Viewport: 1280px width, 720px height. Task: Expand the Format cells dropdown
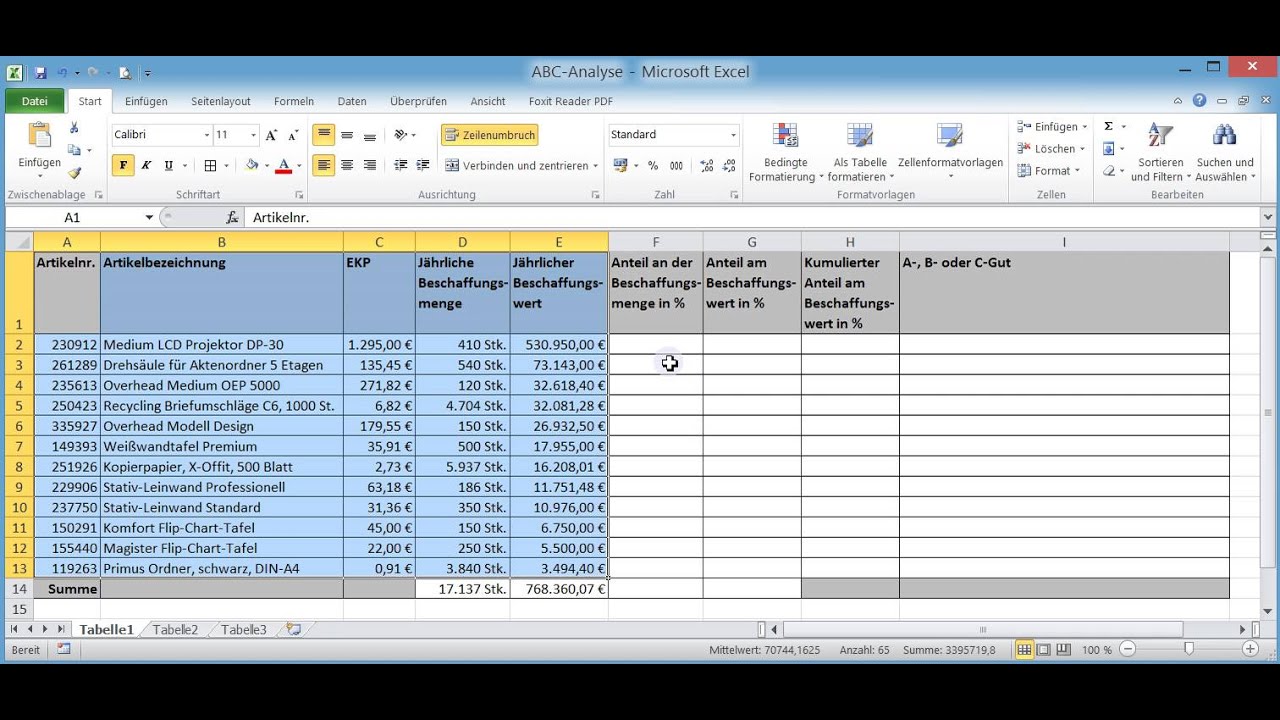(1078, 171)
